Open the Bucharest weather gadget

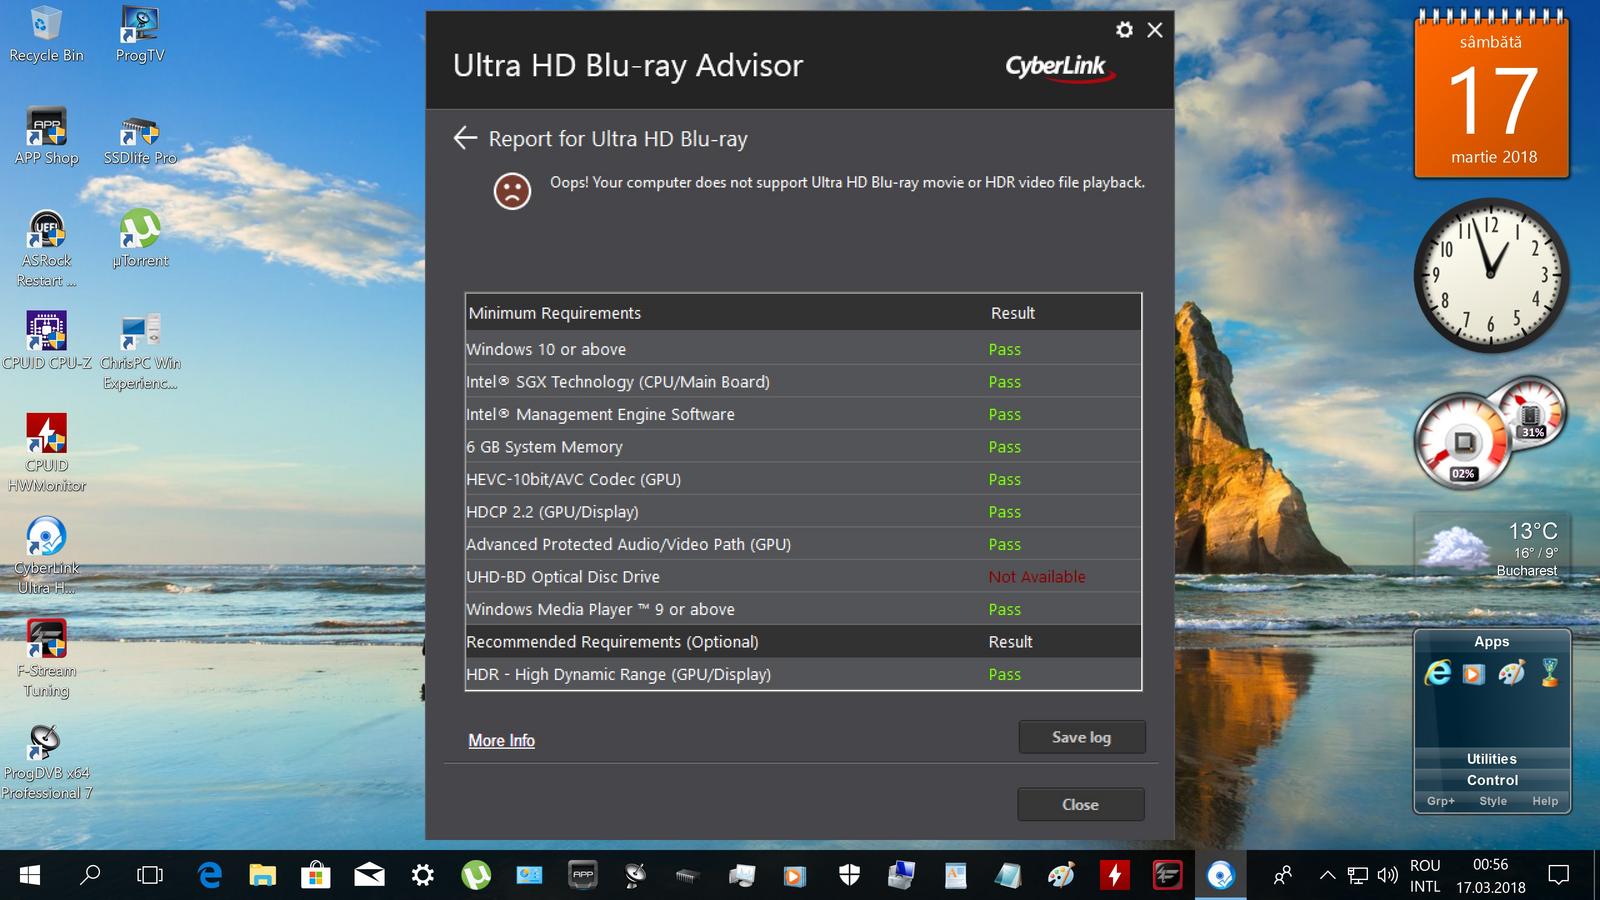coord(1492,548)
